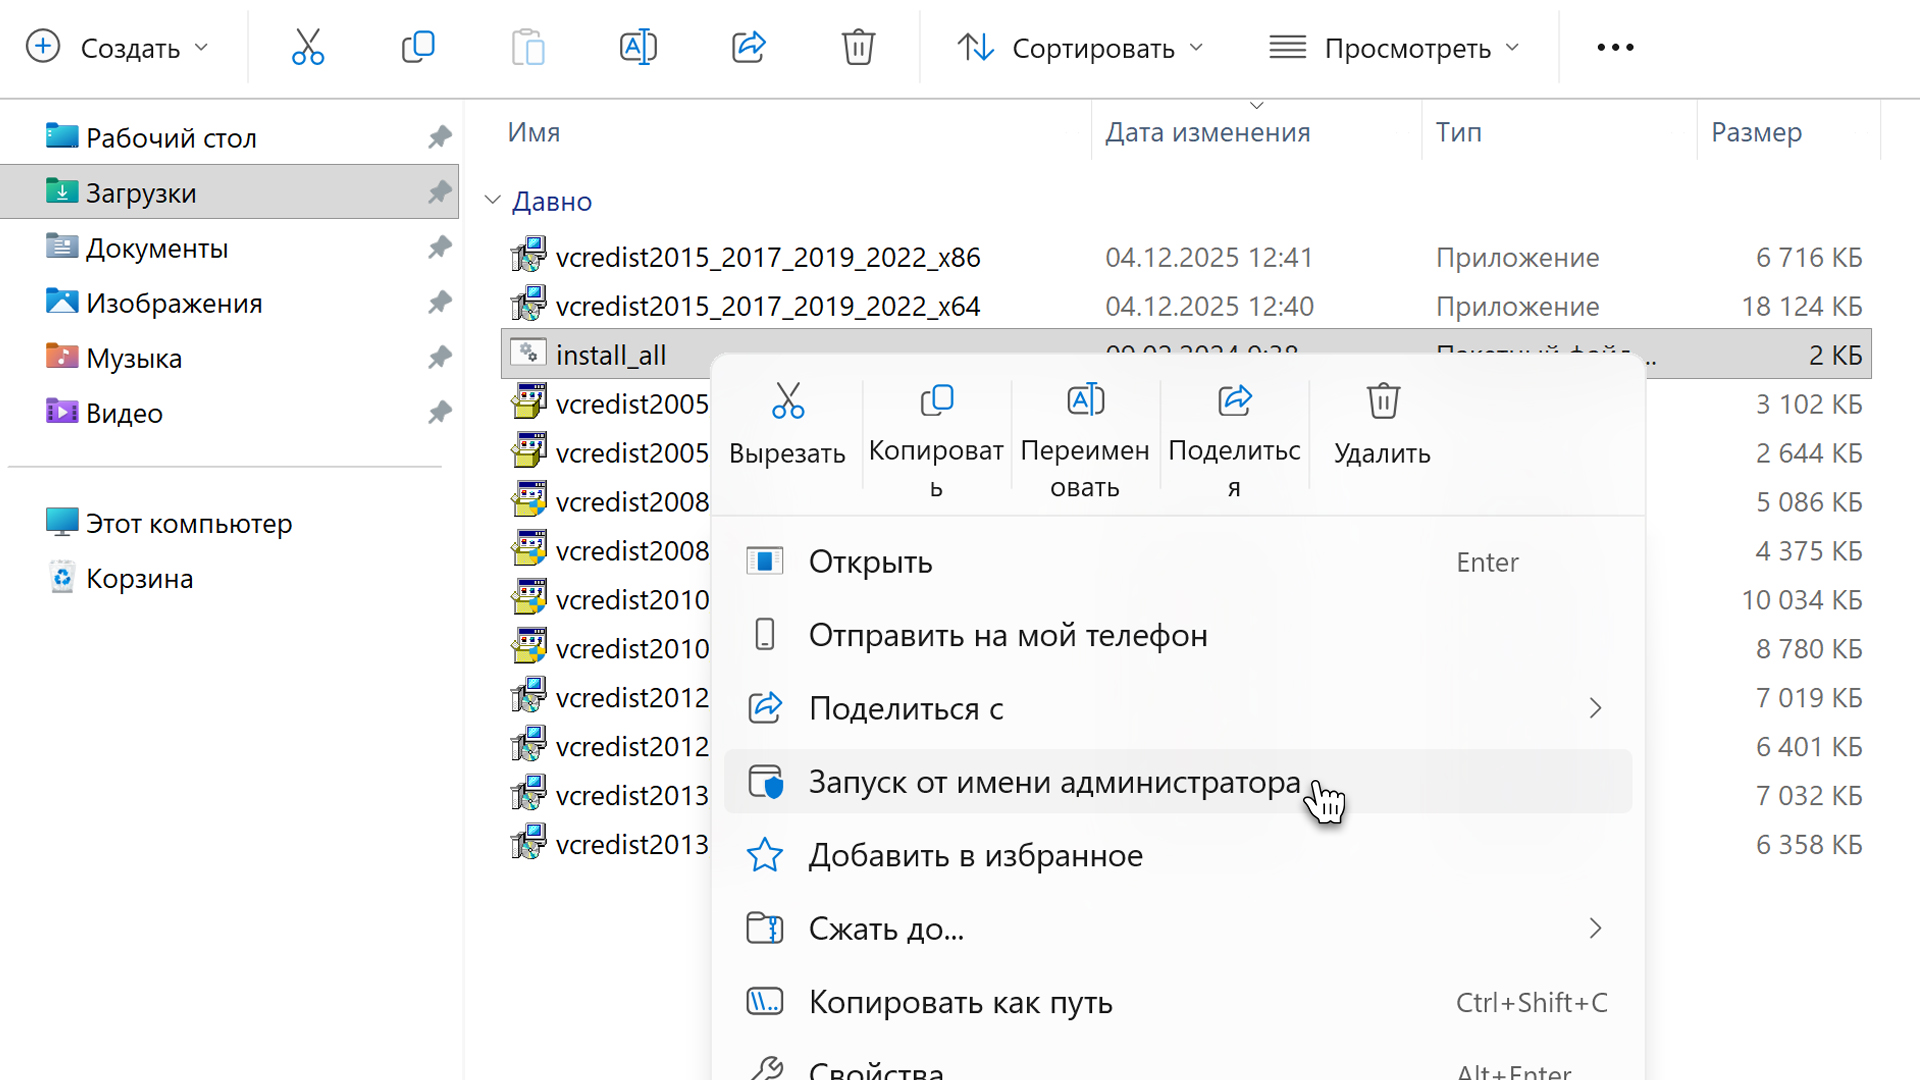
Task: Click the Rename icon in top toolbar
Action: point(638,47)
